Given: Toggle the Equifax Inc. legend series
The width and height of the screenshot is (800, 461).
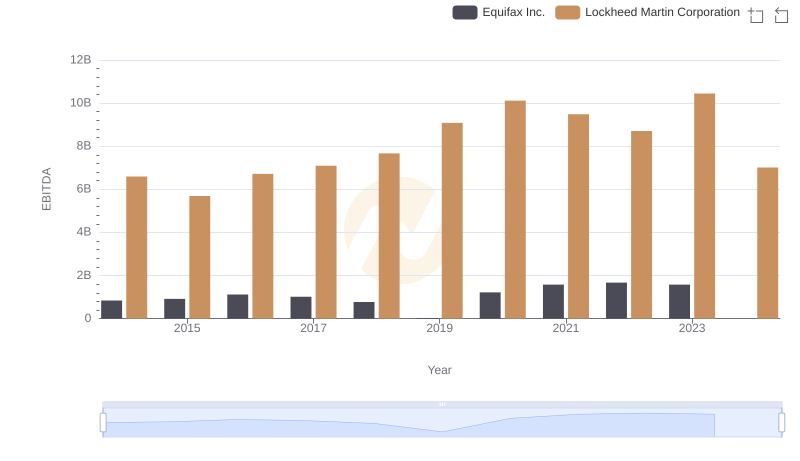Looking at the screenshot, I should pos(498,12).
